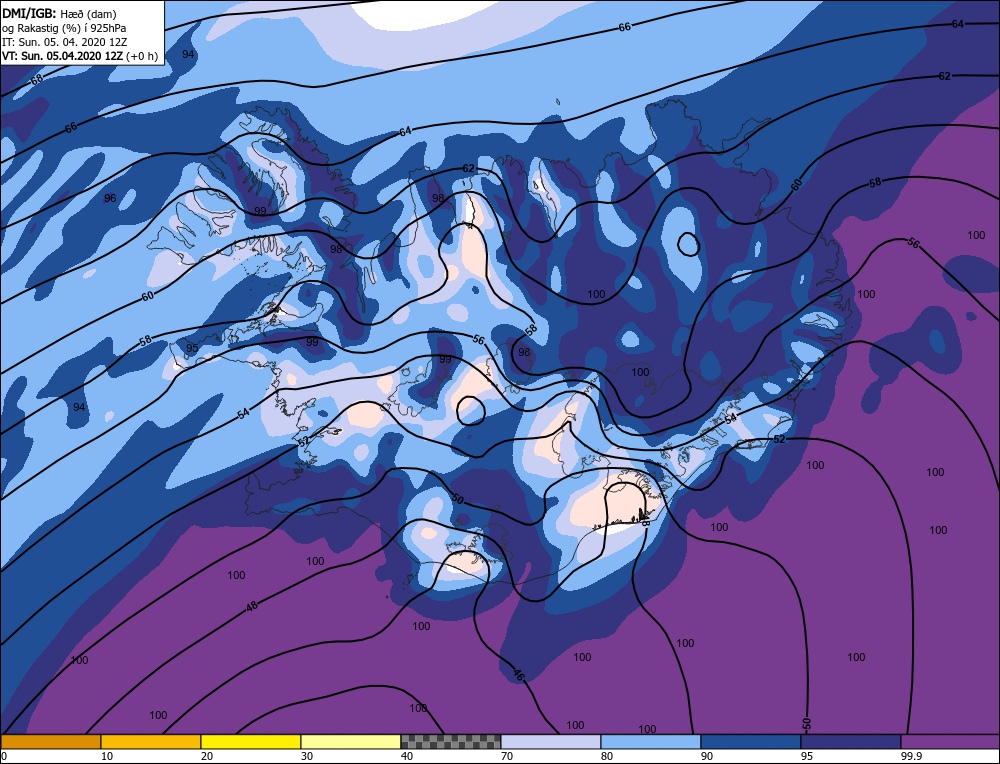Click the 'og Rakastig (%) í 925hPa' line
The width and height of the screenshot is (1000, 764).
(64, 27)
